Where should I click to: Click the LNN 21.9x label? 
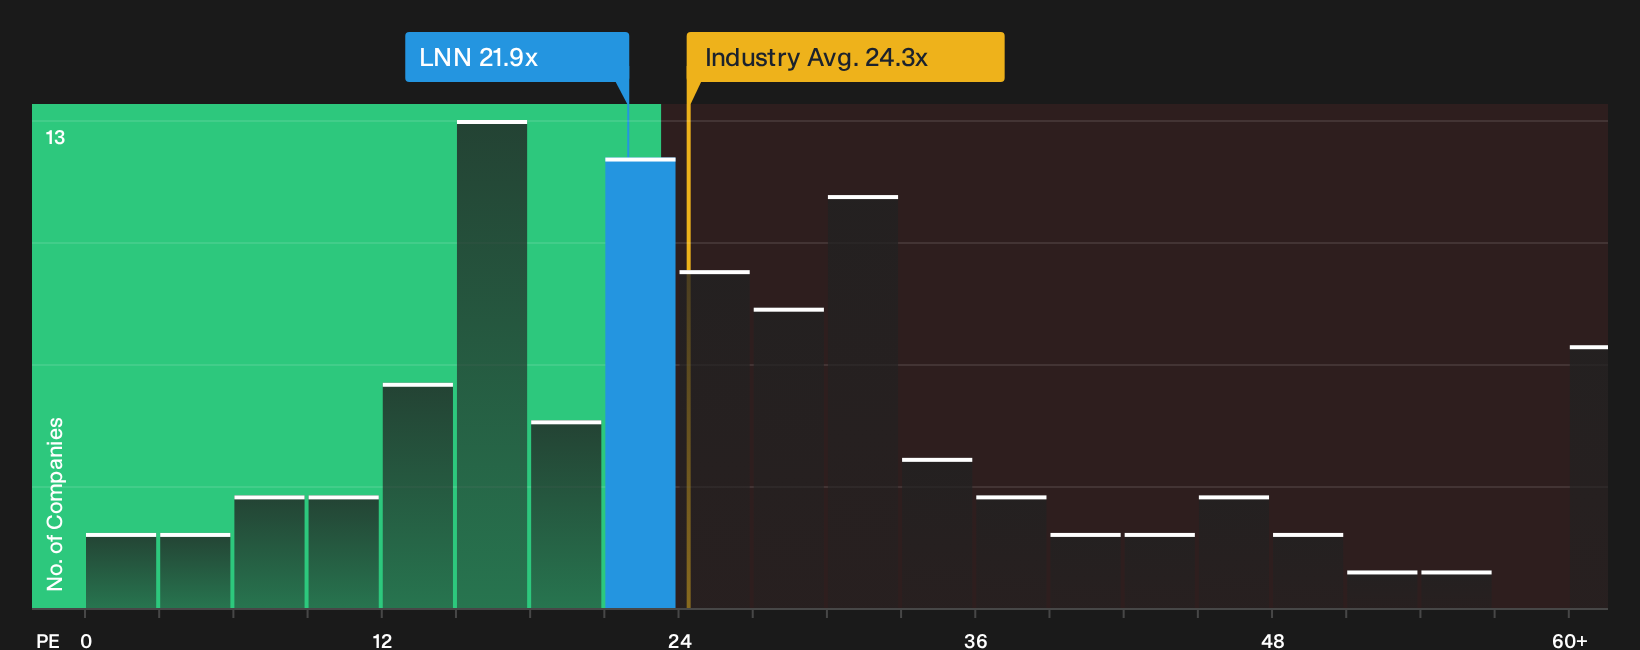pyautogui.click(x=517, y=57)
